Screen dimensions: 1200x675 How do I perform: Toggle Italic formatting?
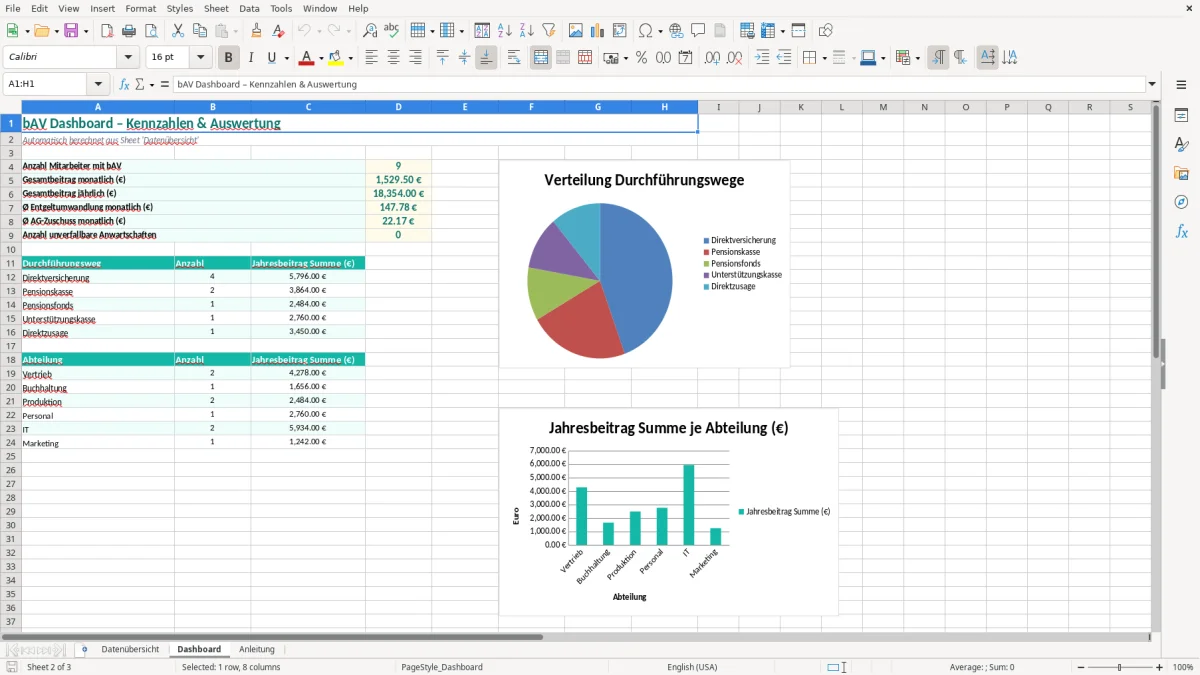(x=250, y=58)
